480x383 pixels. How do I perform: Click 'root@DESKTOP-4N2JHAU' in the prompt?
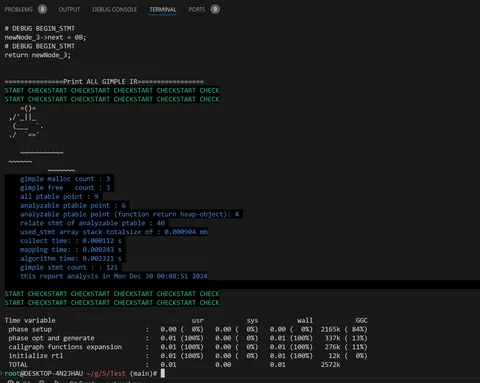(44, 373)
